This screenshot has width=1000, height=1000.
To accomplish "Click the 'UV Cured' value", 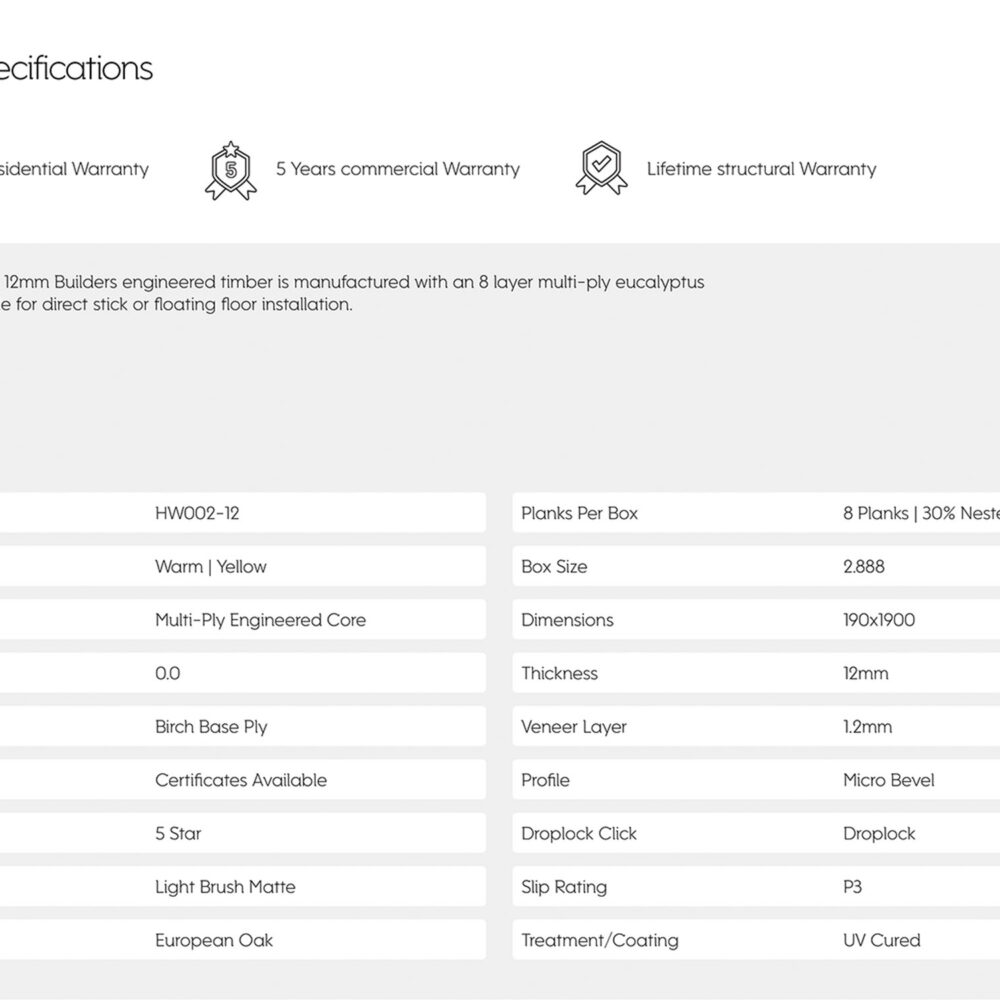I will (x=881, y=940).
